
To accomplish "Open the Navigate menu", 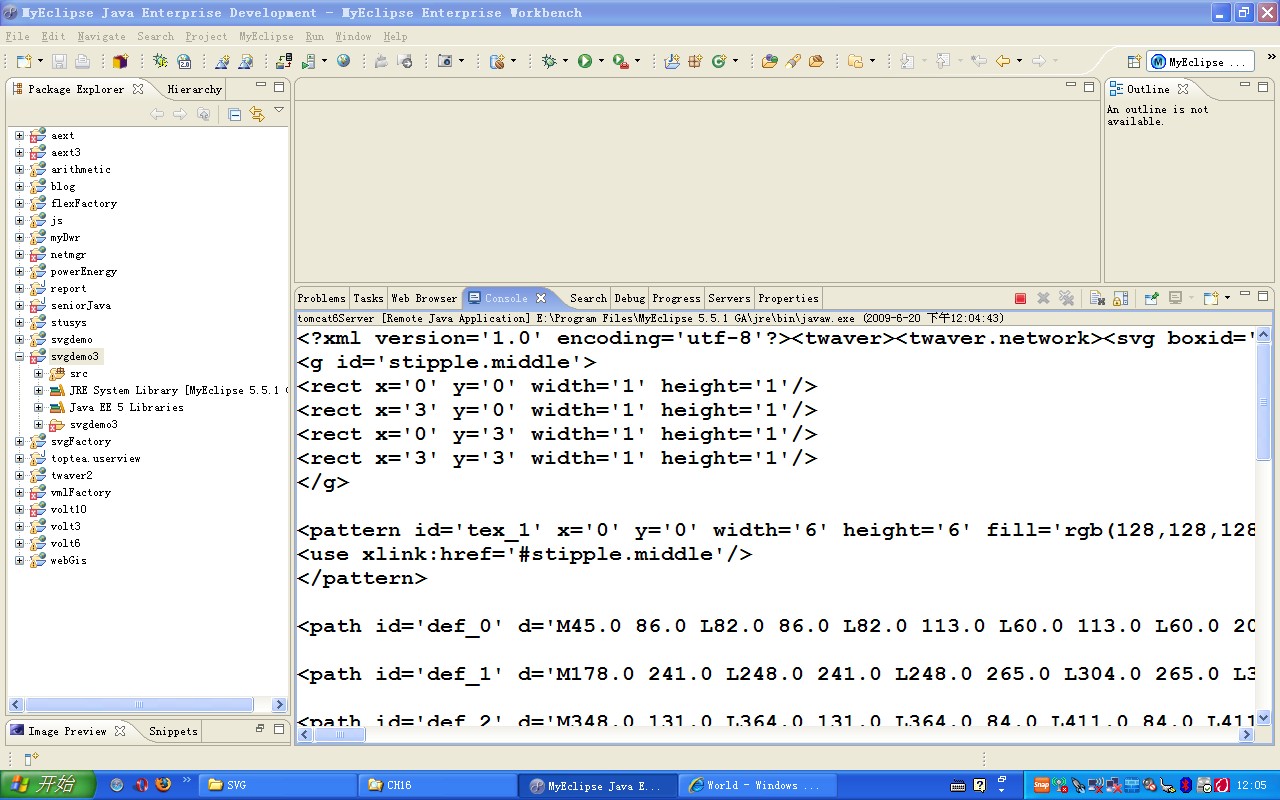I will pyautogui.click(x=102, y=36).
